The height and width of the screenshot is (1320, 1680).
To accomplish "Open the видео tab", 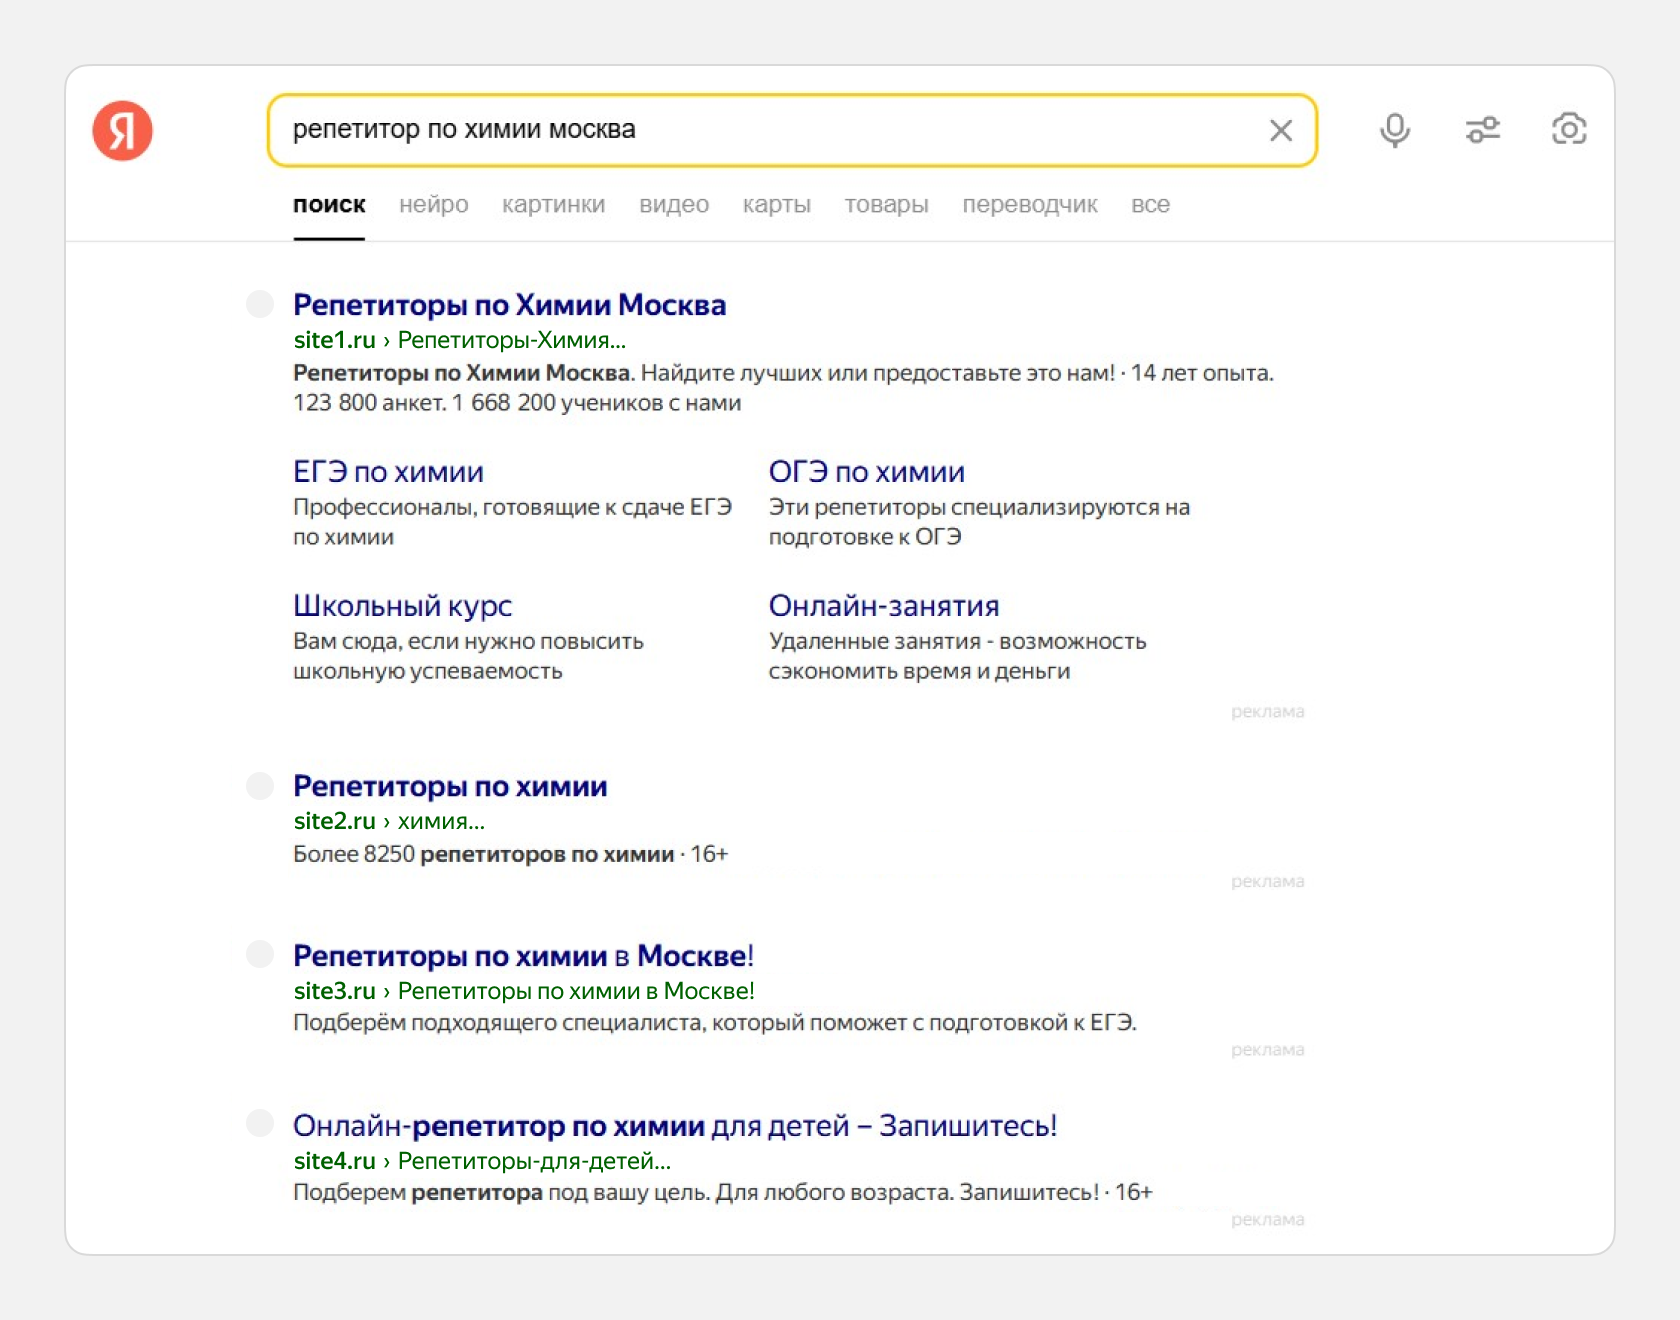I will pos(674,205).
